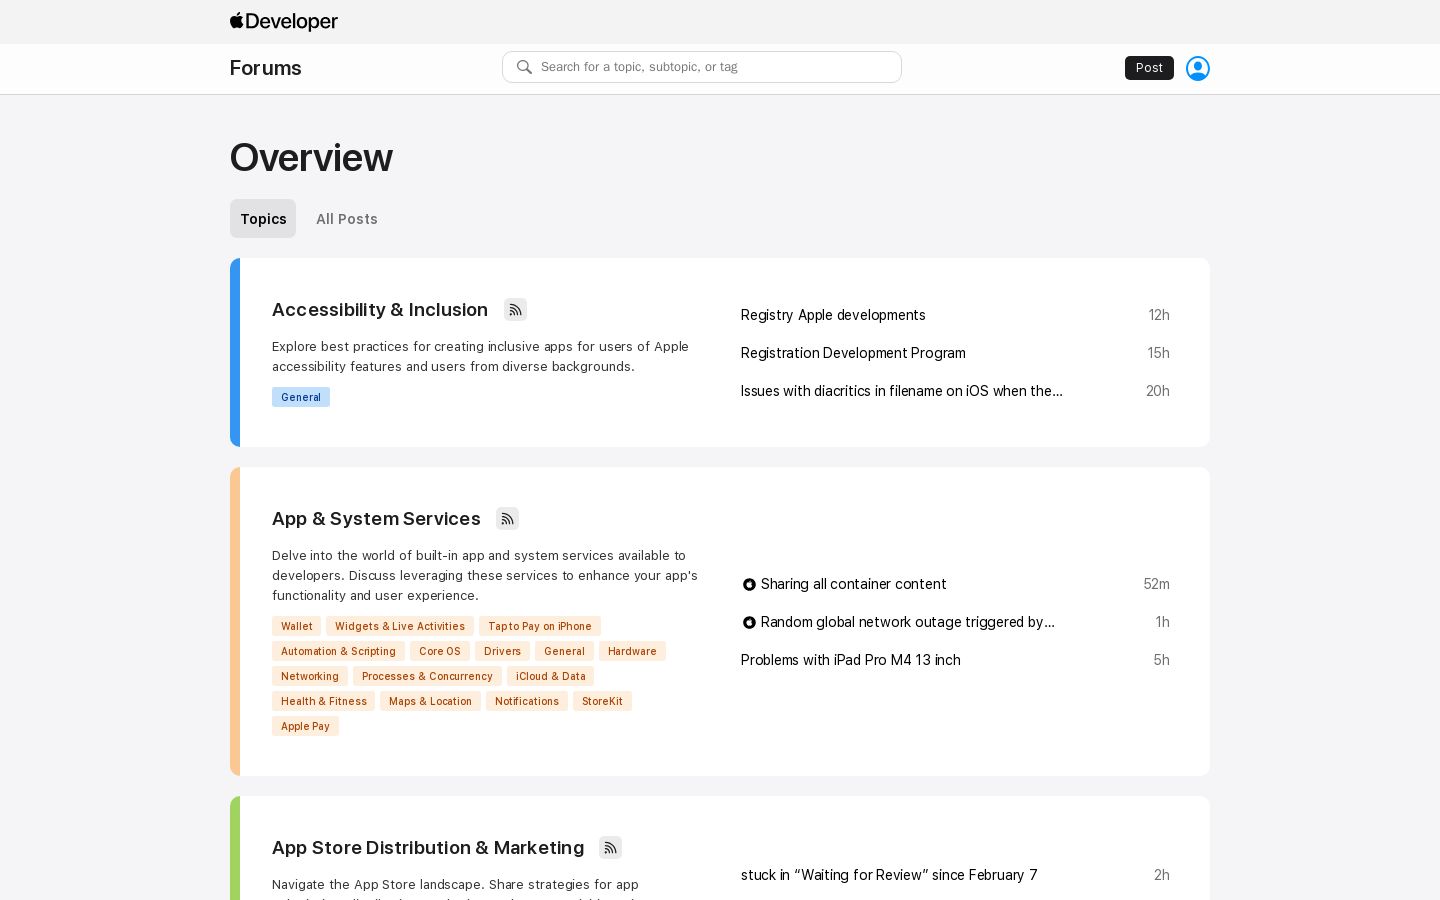Click 5h timestamp for iPad Pro post
Image resolution: width=1440 pixels, height=900 pixels.
[x=1162, y=660]
